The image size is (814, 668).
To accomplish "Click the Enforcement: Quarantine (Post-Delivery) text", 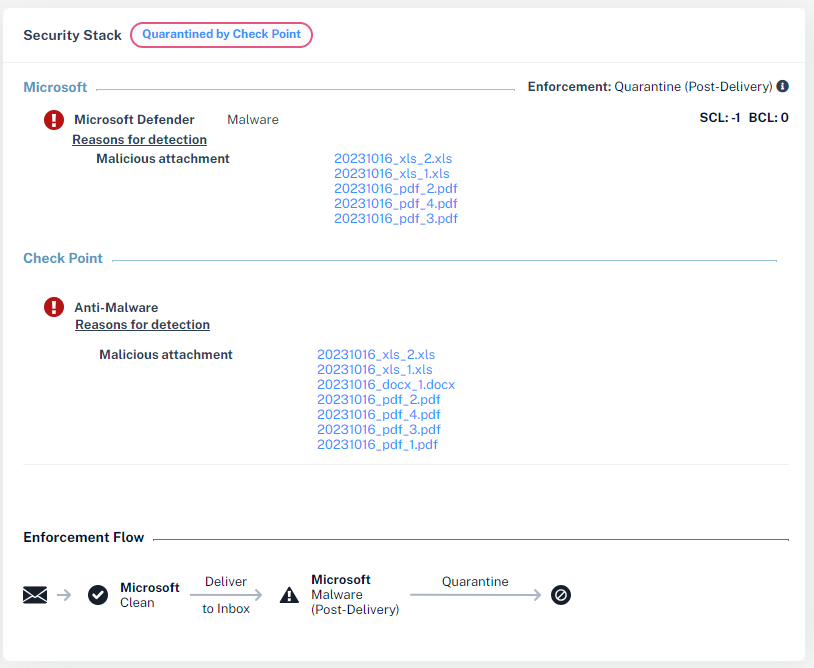I will click(x=650, y=87).
